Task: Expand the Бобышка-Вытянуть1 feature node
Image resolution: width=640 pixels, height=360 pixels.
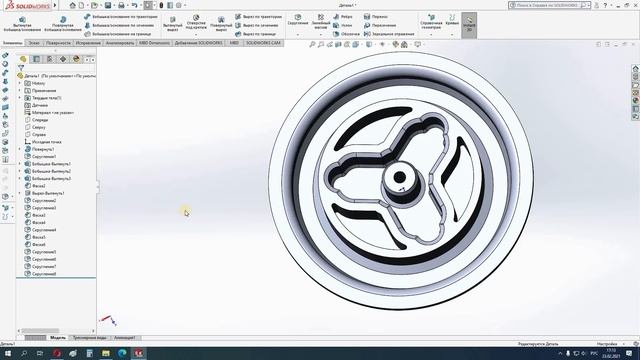Action: coord(20,164)
